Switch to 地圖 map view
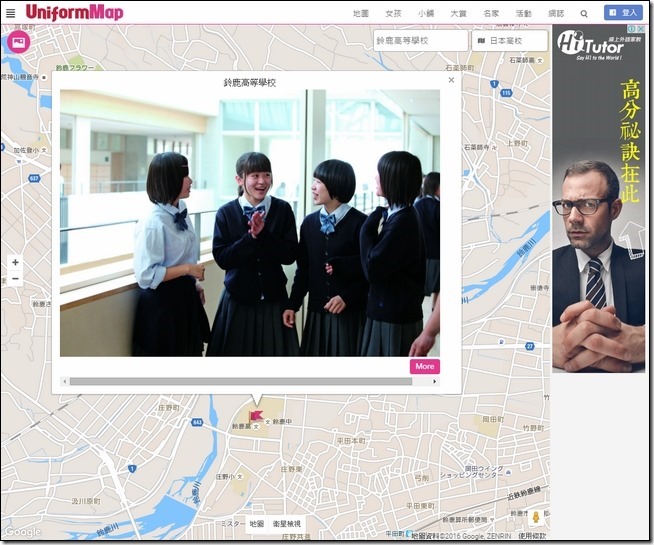Screen dimensions: 654x545 257,524
